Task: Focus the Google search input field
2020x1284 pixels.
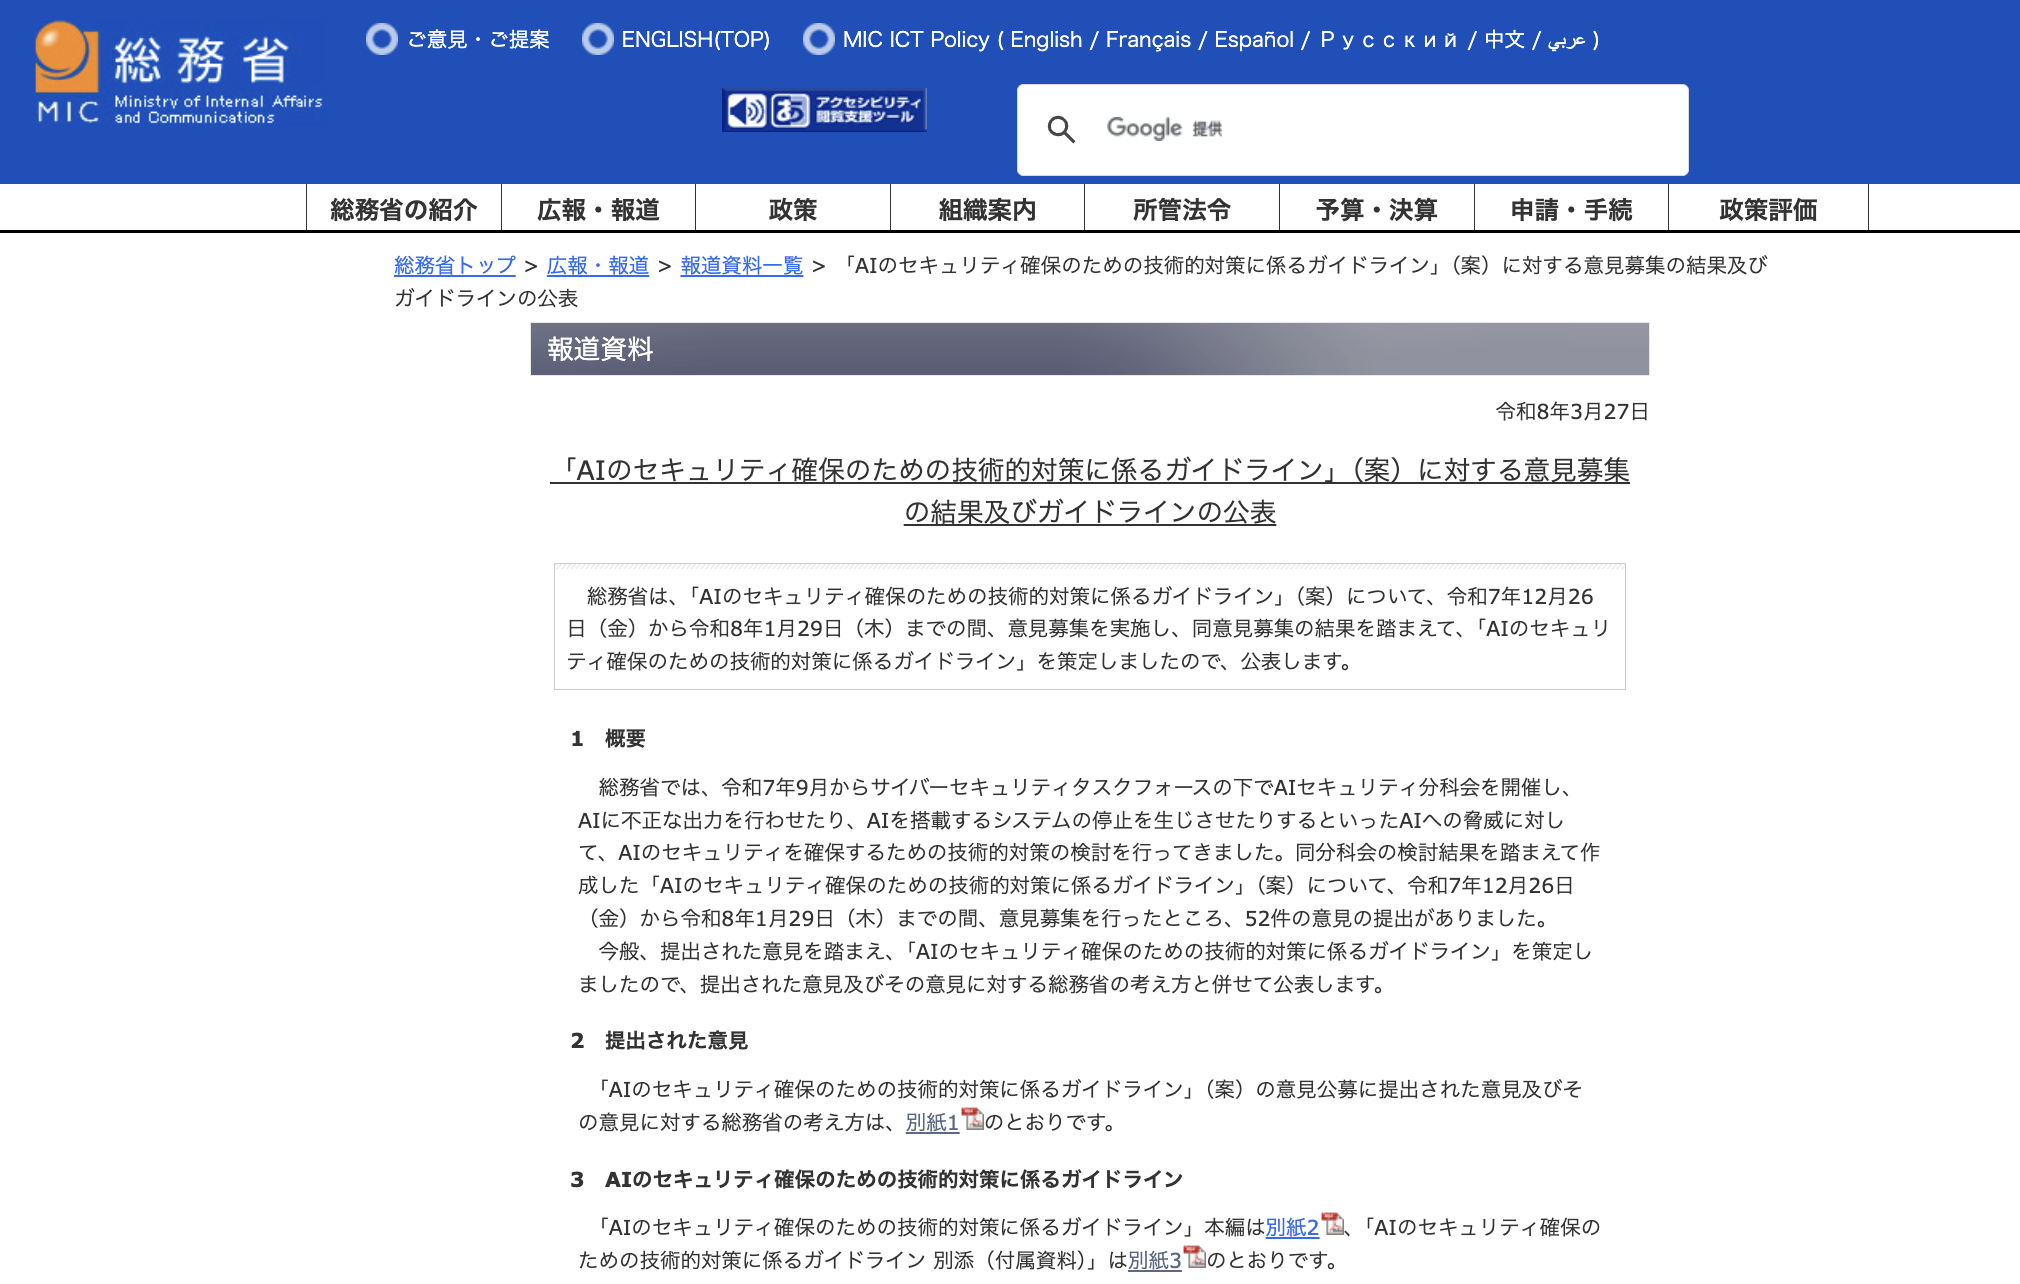Action: click(1400, 129)
